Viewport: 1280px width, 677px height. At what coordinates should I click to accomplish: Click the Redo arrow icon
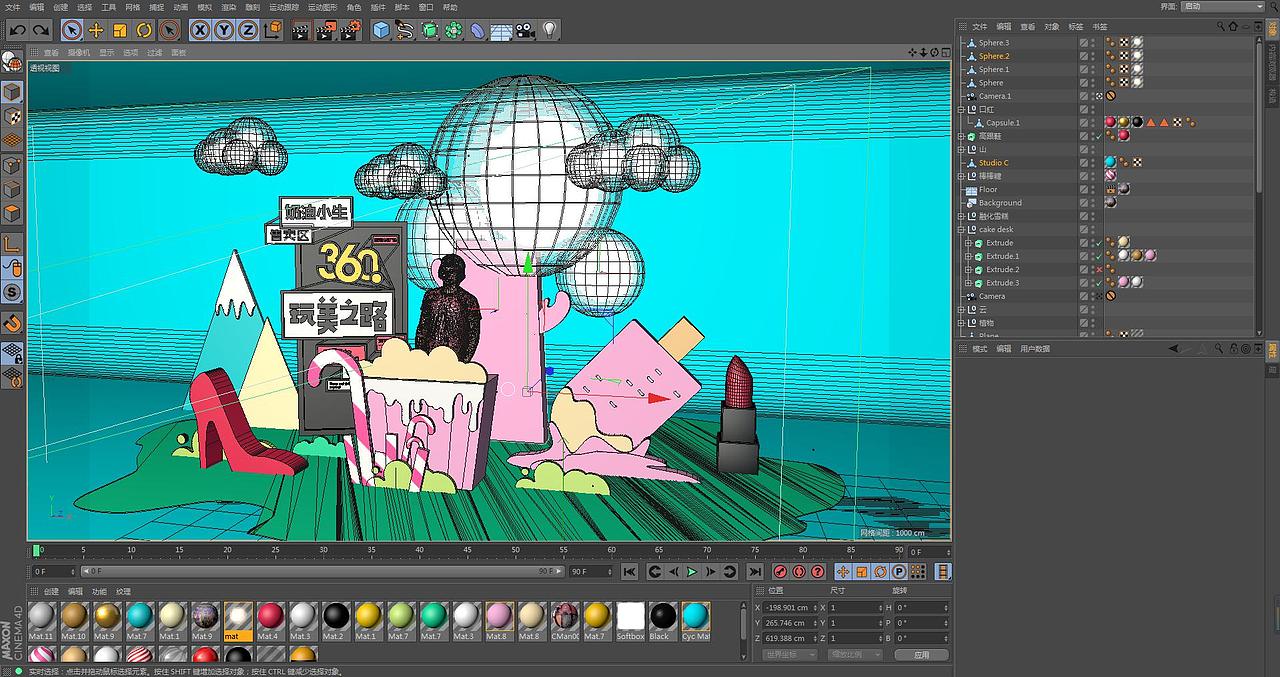40,30
